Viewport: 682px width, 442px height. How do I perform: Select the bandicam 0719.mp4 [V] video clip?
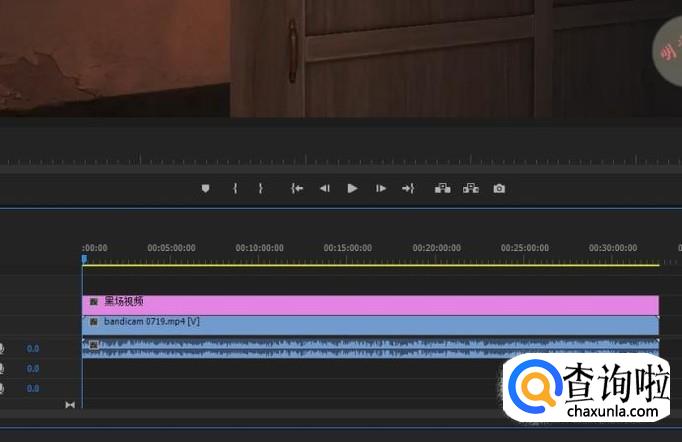pyautogui.click(x=371, y=325)
